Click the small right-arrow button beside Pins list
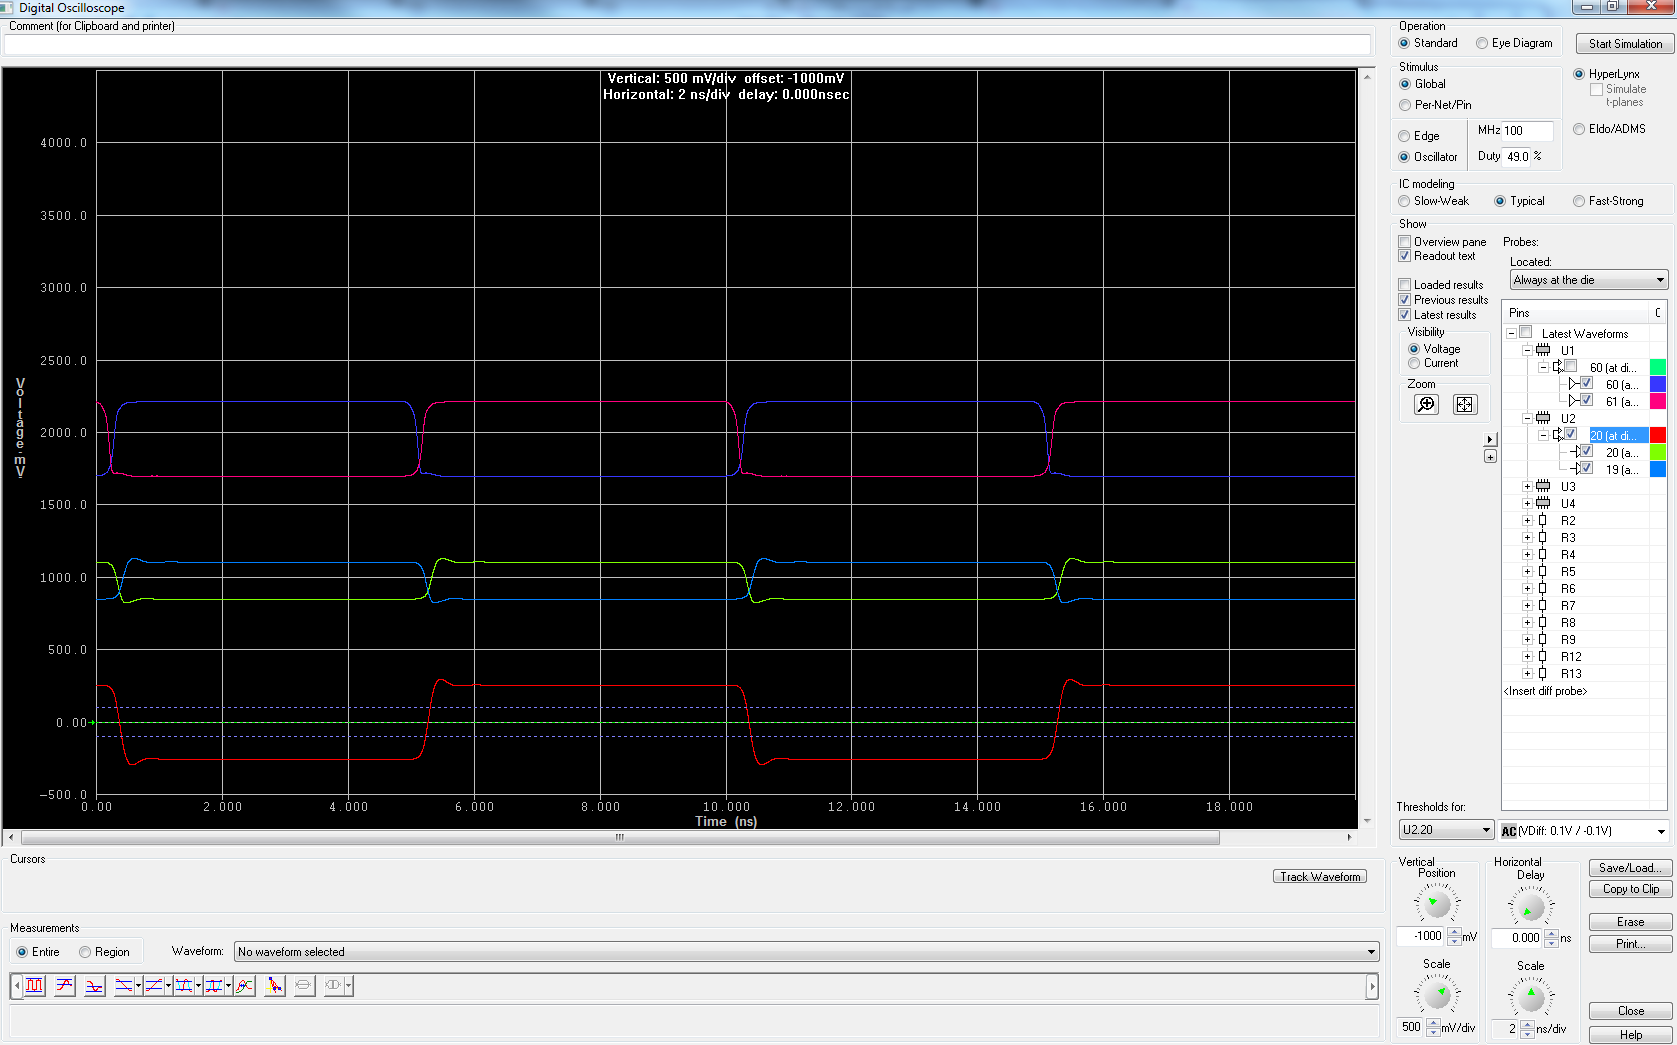This screenshot has width=1677, height=1045. click(1490, 439)
